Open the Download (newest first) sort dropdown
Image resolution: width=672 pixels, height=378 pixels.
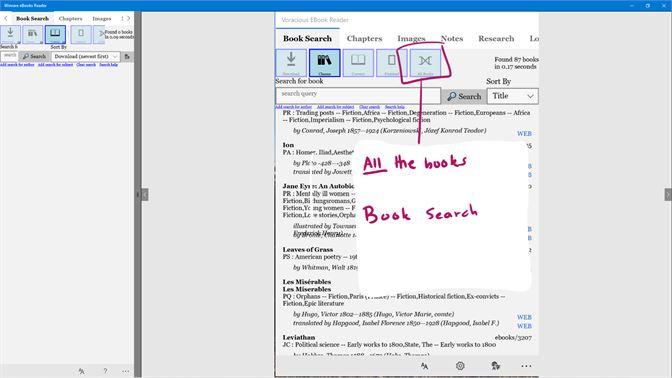[x=85, y=57]
